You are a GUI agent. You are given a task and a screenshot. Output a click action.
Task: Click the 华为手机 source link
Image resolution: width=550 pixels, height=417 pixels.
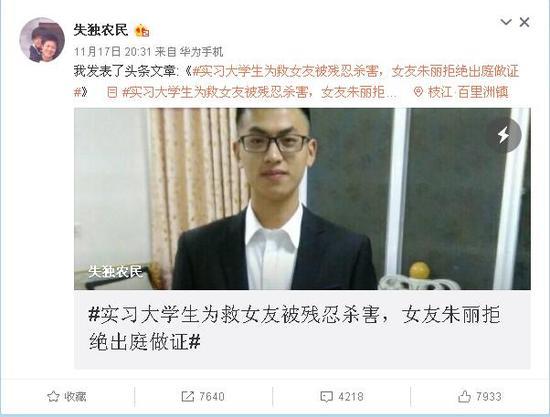pos(201,52)
